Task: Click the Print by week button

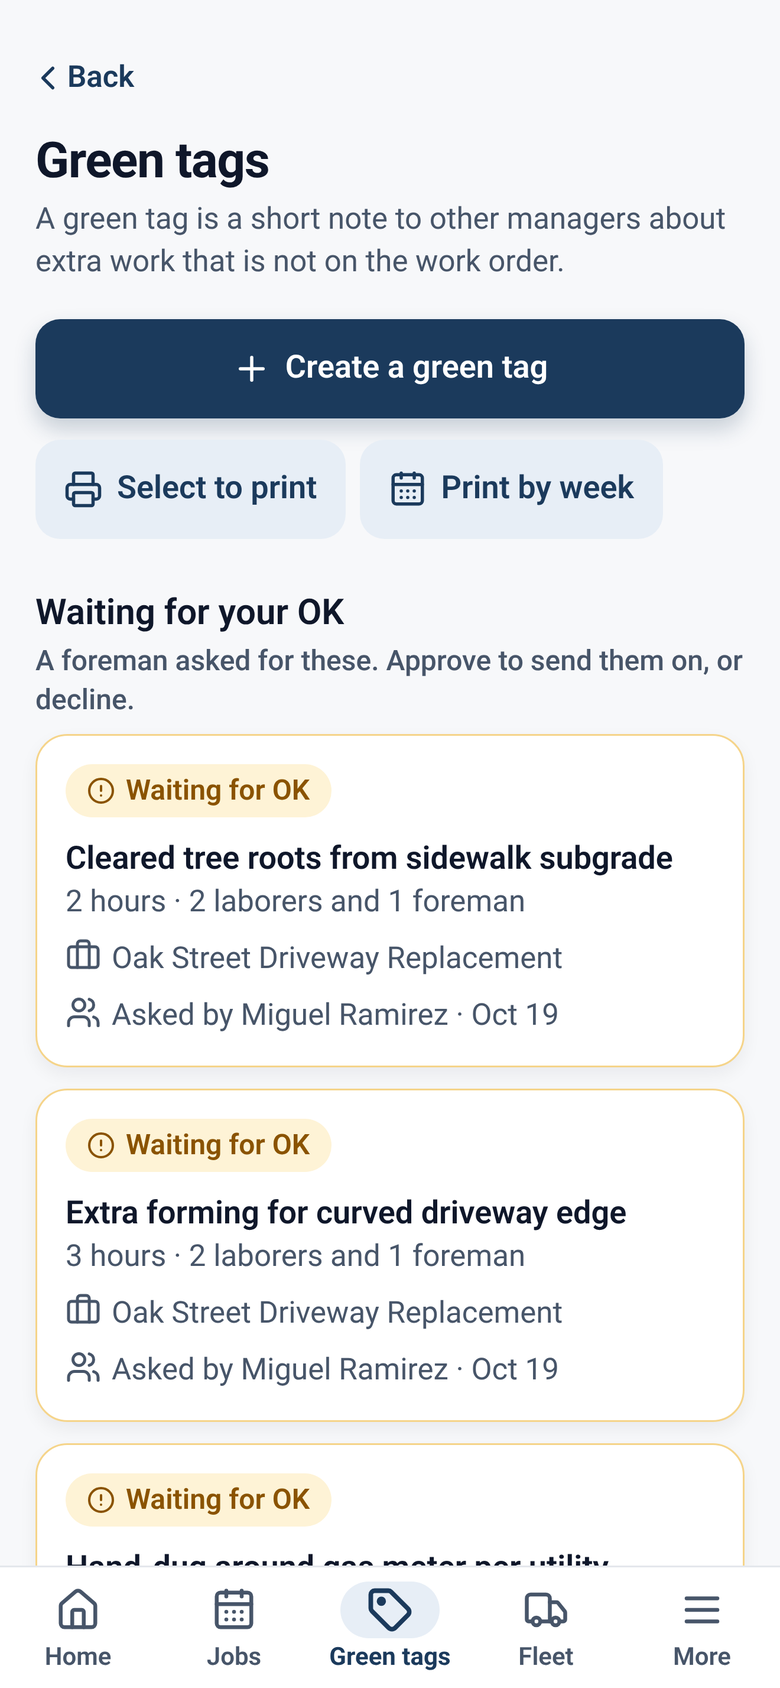Action: coord(511,489)
